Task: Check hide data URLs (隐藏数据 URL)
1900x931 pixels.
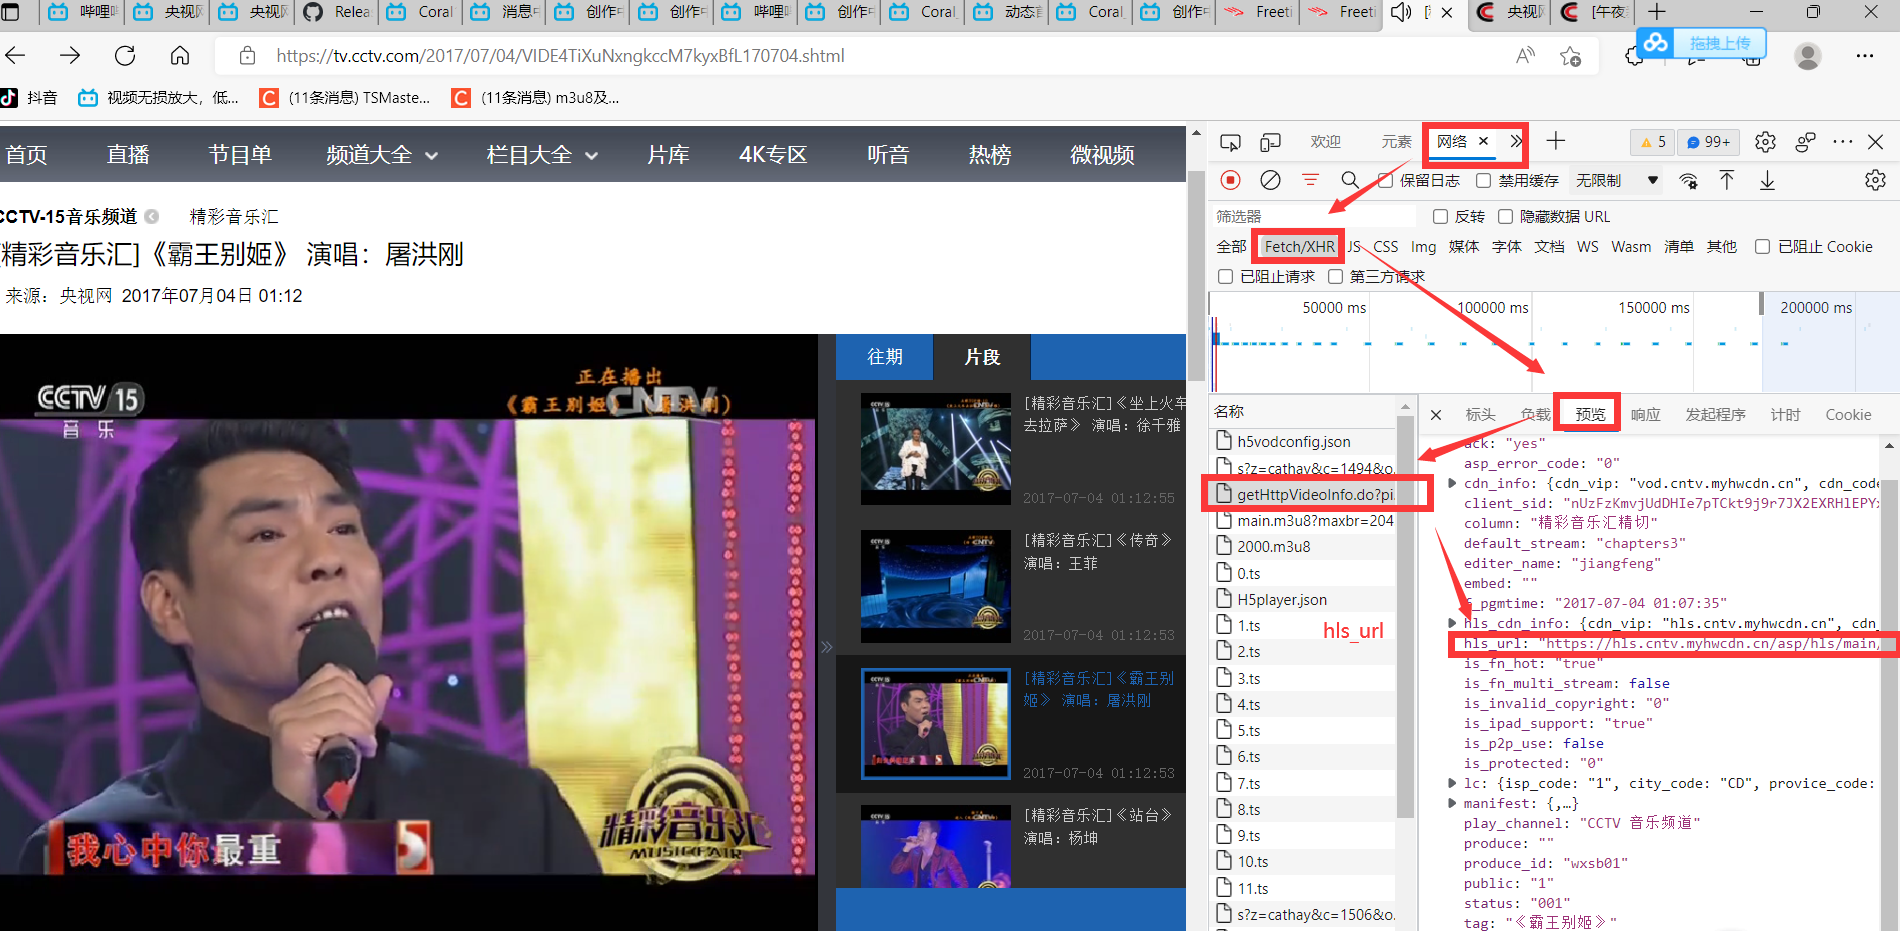Action: [x=1505, y=217]
